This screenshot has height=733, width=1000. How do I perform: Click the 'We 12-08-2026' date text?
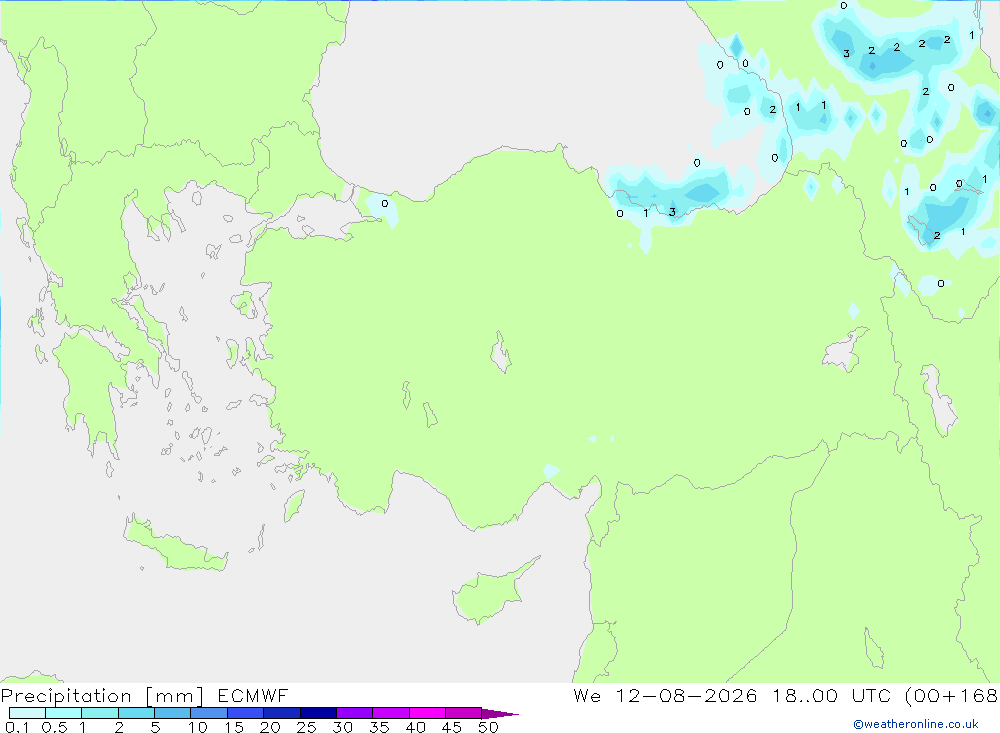[665, 696]
